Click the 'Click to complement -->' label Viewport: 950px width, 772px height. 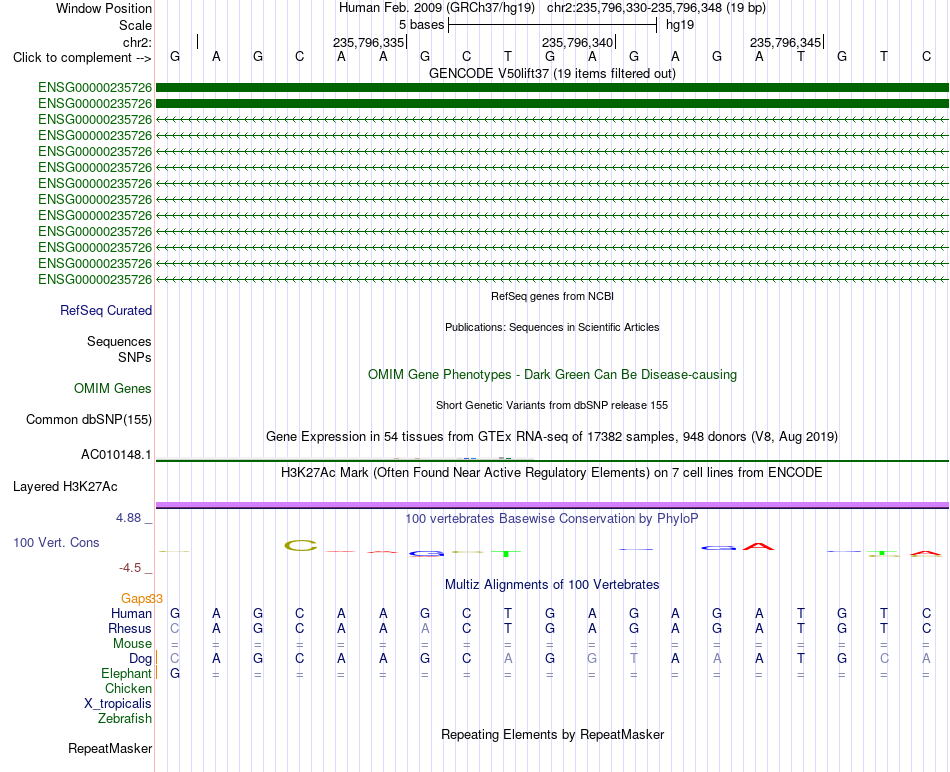click(x=82, y=58)
